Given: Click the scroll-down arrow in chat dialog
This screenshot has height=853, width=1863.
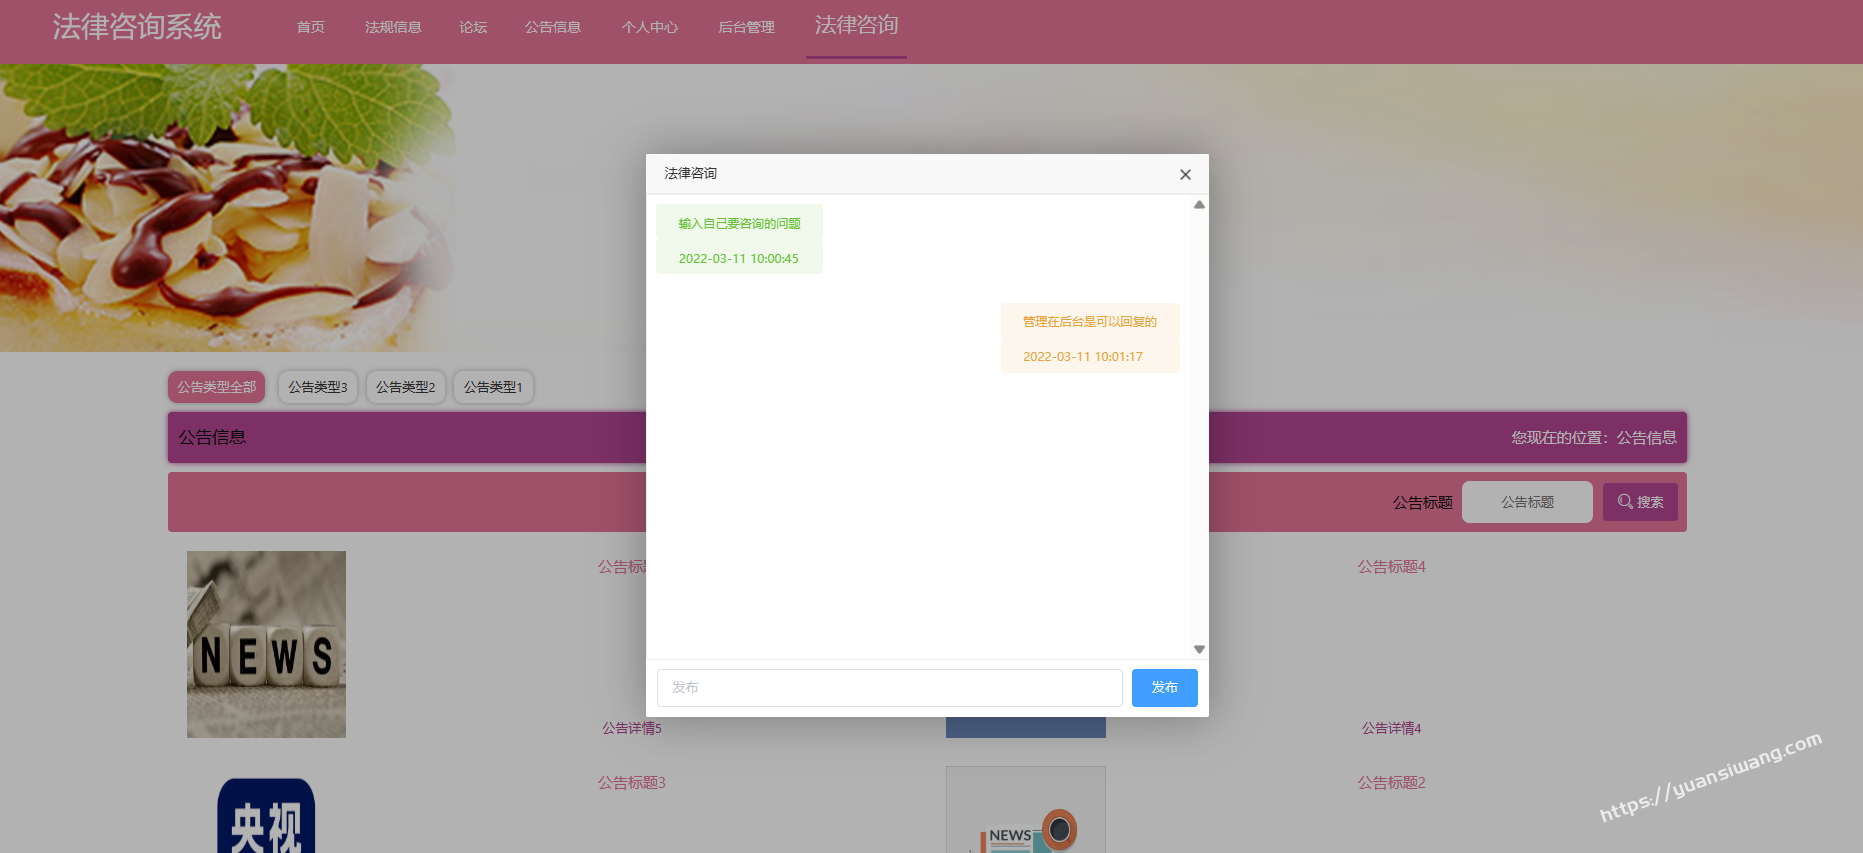Looking at the screenshot, I should 1199,649.
